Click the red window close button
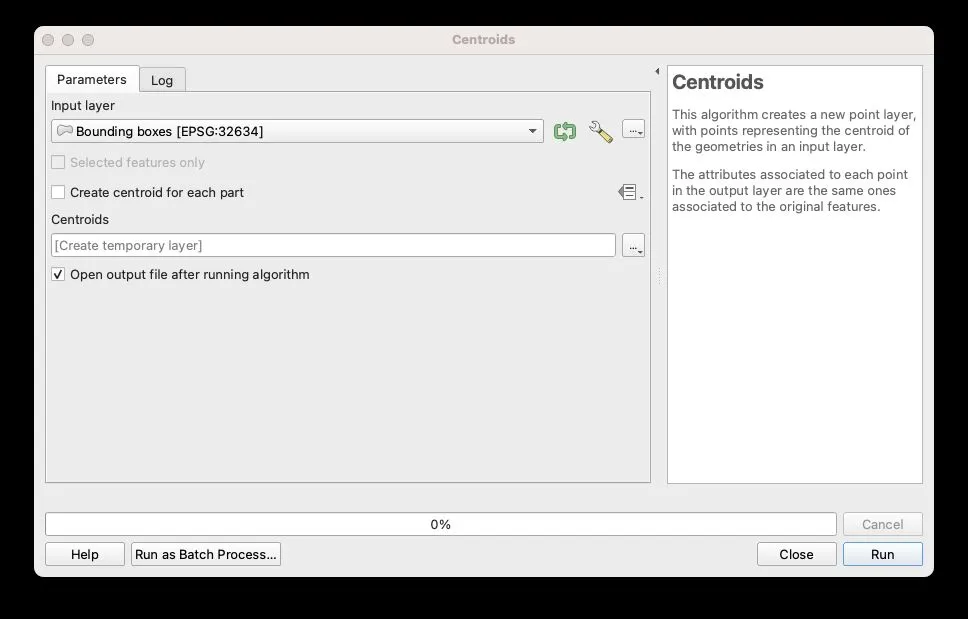Image resolution: width=968 pixels, height=619 pixels. 48,40
